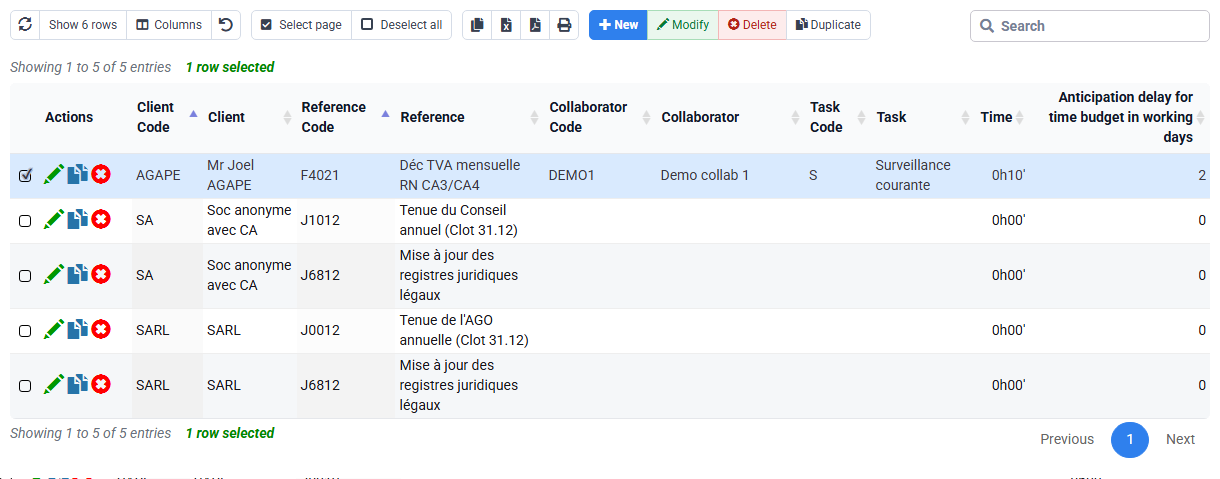Click the Next pagination link
Image resolution: width=1220 pixels, height=479 pixels.
1180,439
